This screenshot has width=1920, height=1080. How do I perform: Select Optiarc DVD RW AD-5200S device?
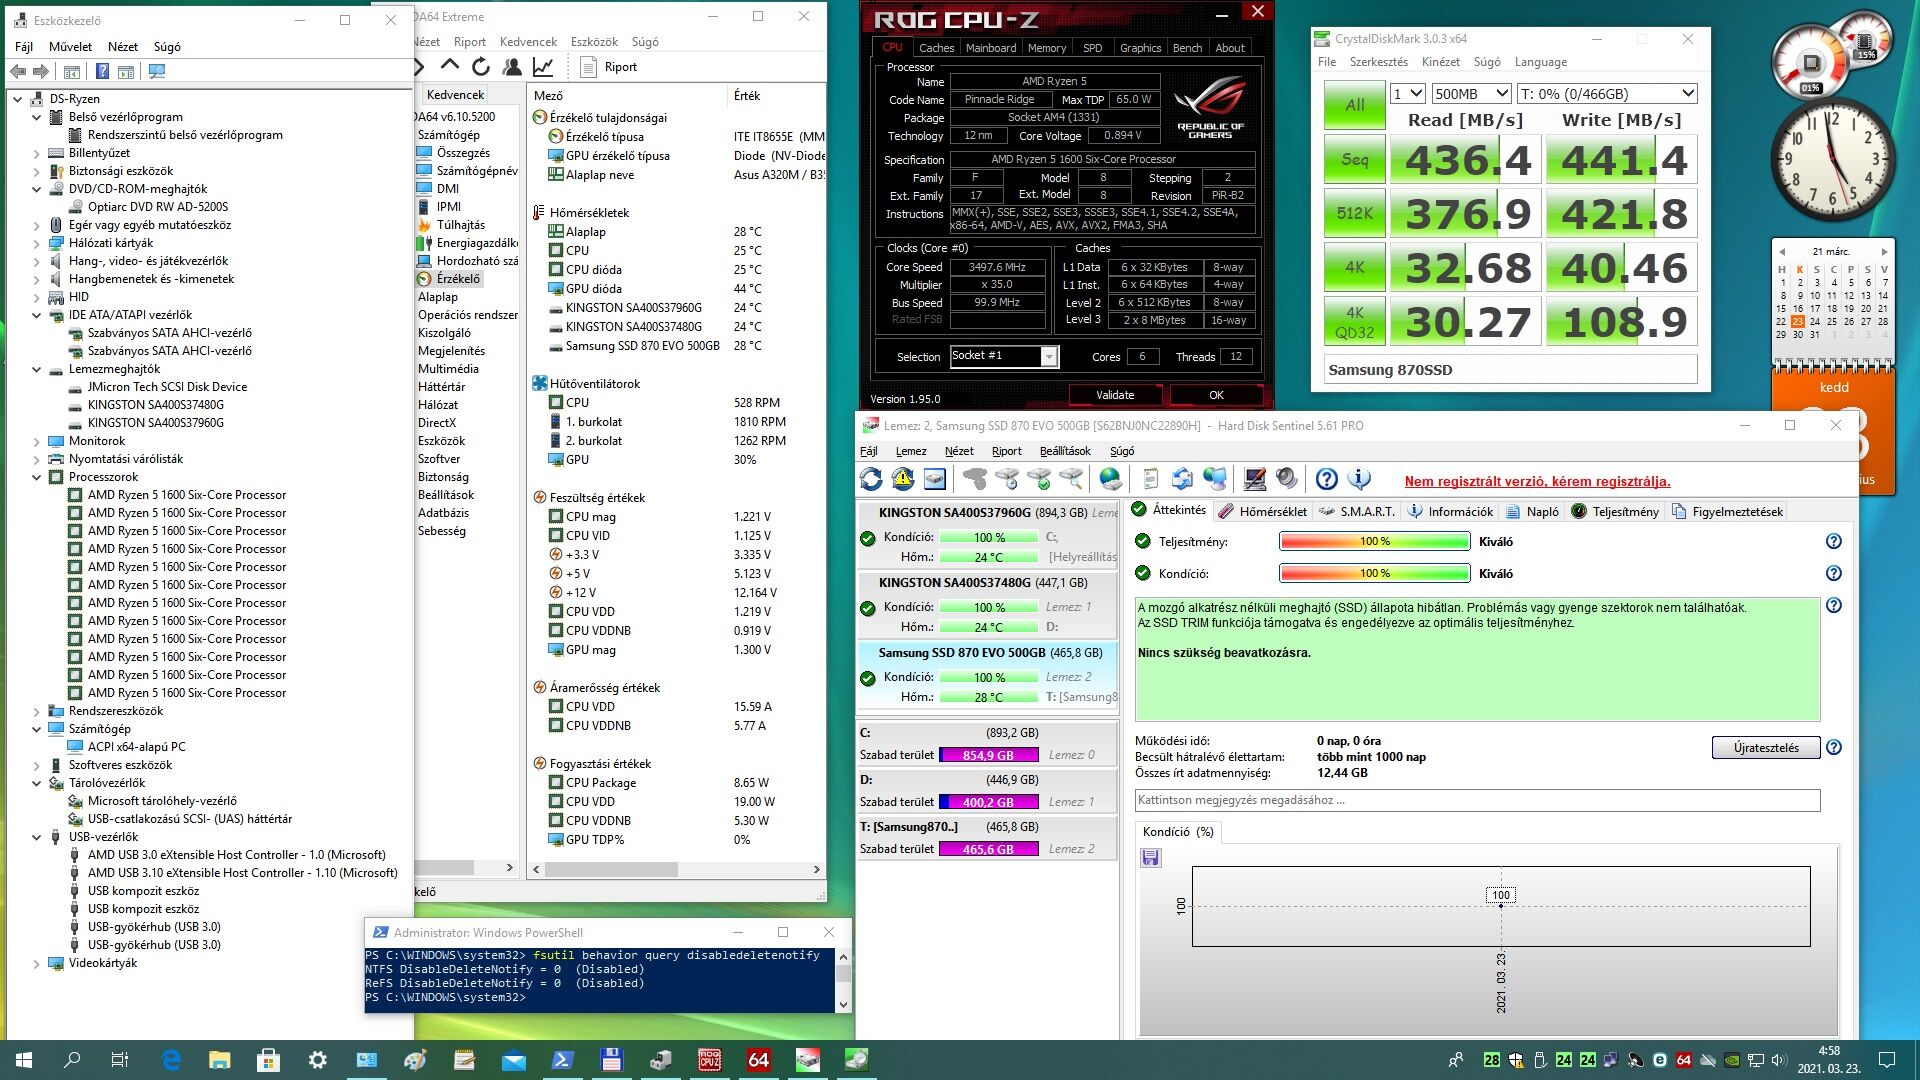(x=157, y=207)
